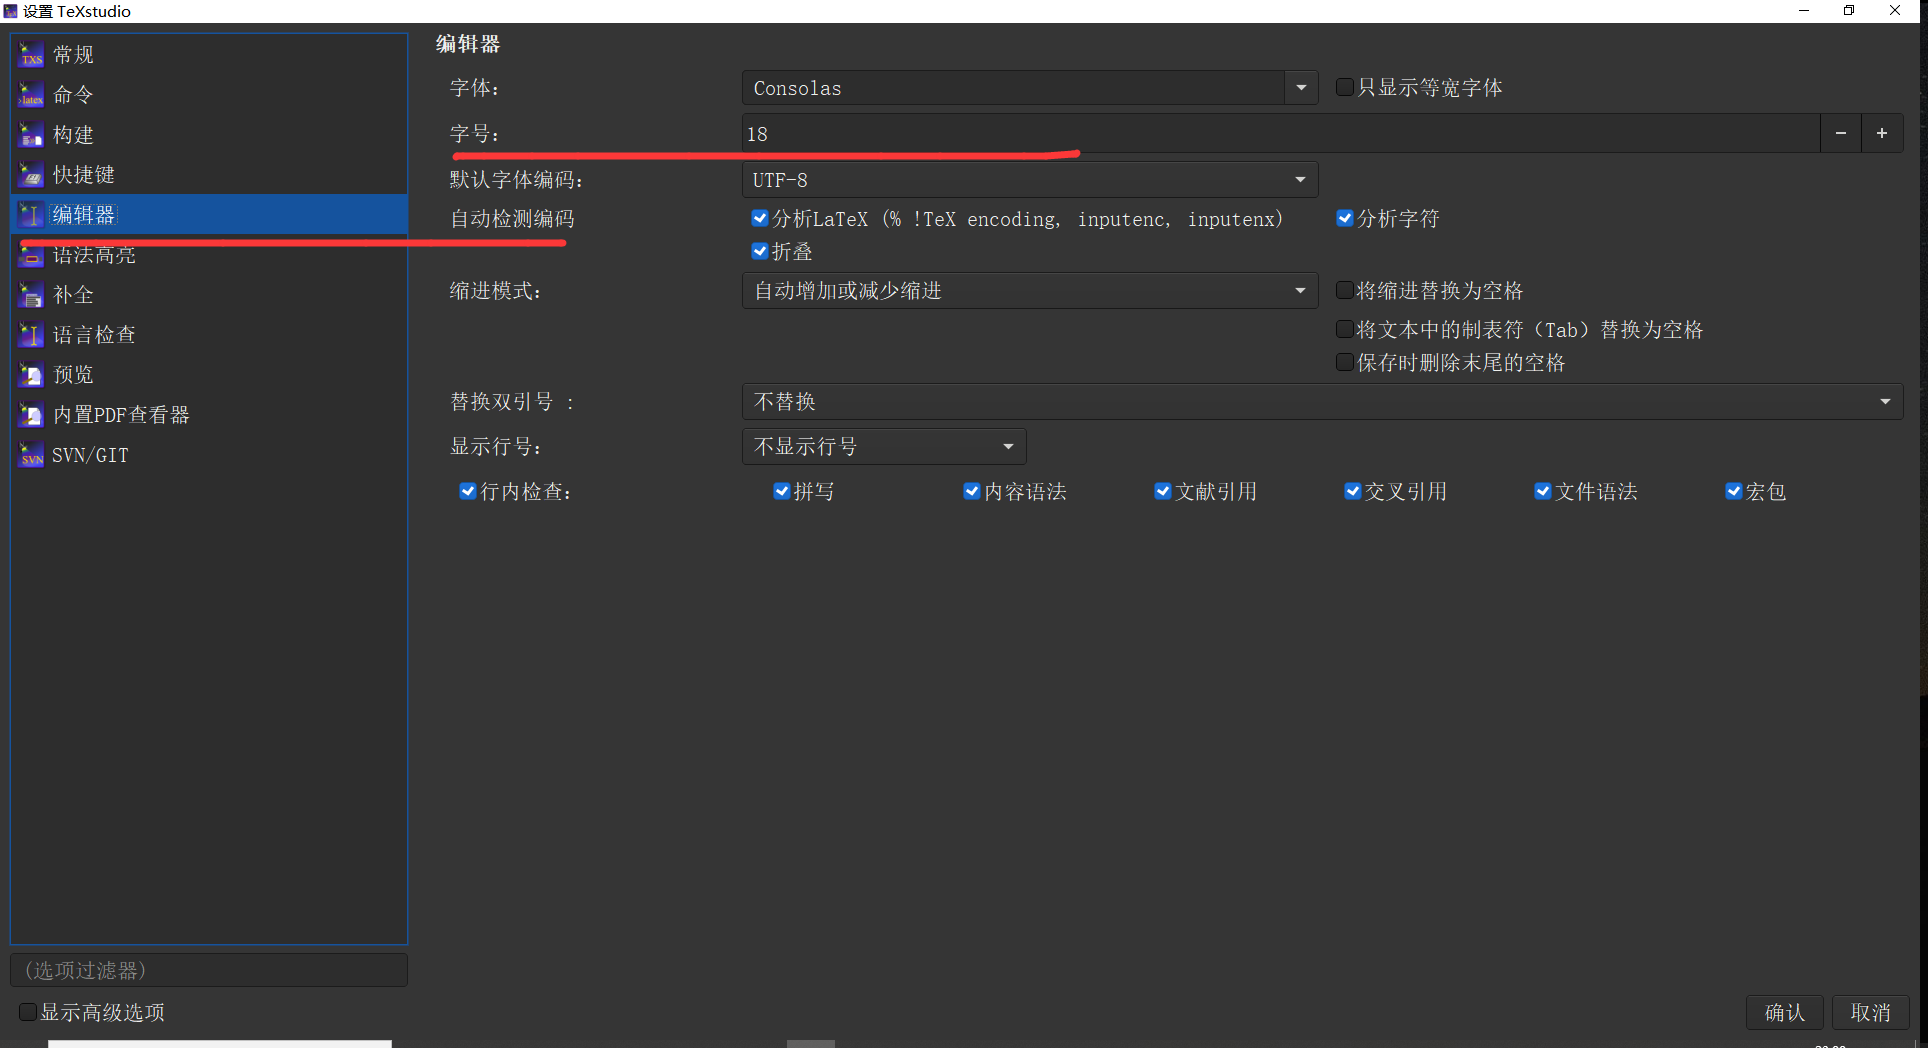Go to the 快捷键 settings page
This screenshot has width=1928, height=1048.
(209, 175)
